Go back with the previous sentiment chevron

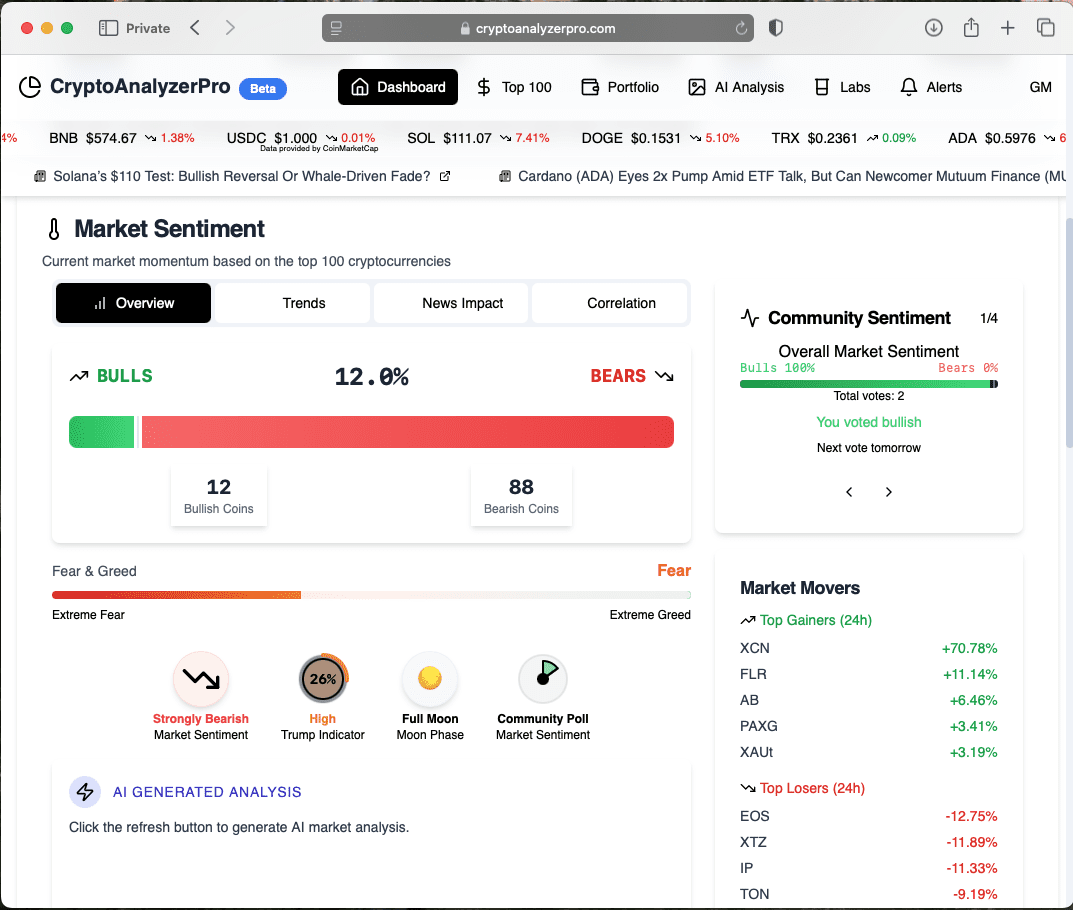pyautogui.click(x=849, y=492)
